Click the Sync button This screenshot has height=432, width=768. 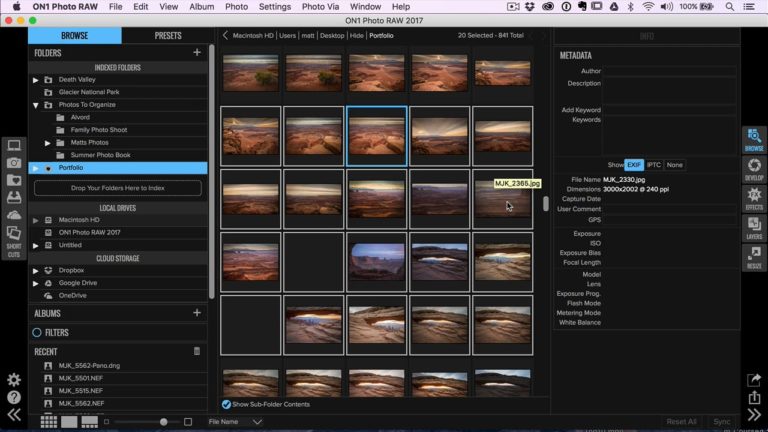[721, 422]
